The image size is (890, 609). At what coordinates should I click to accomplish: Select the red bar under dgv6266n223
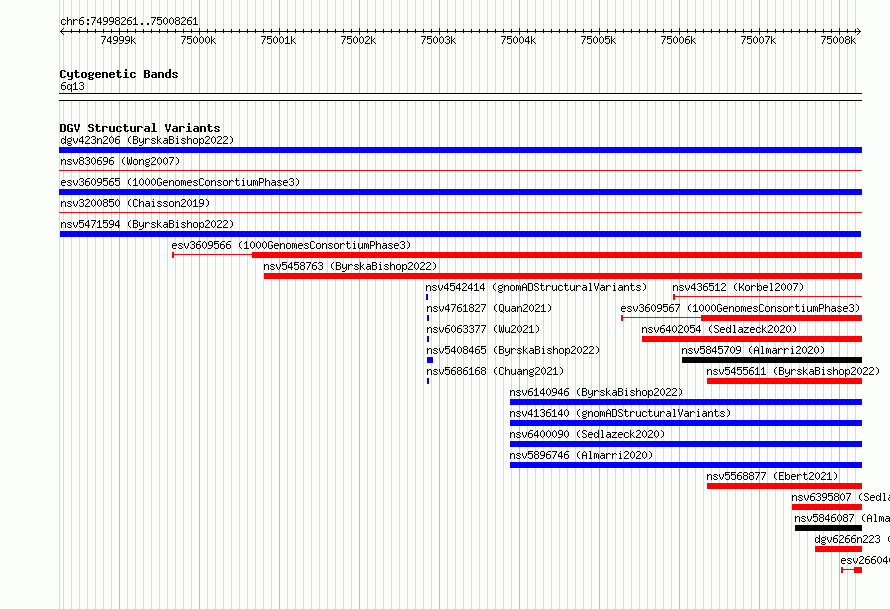tap(838, 549)
